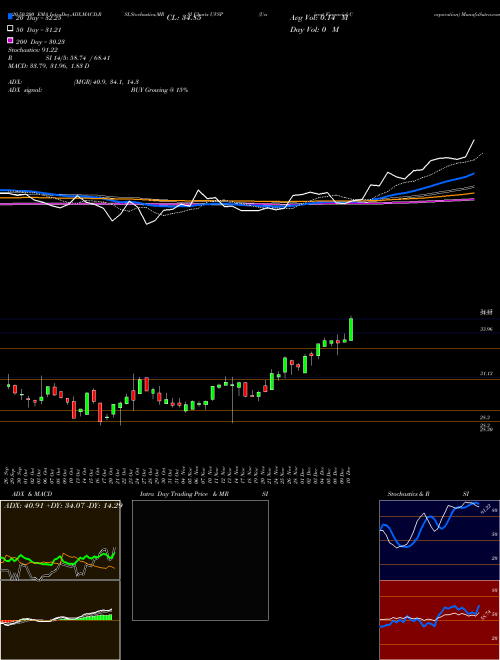This screenshot has height=660, width=500.
Task: Click the blue 20 Day EMA legend swatch
Action: pyautogui.click(x=10, y=17)
